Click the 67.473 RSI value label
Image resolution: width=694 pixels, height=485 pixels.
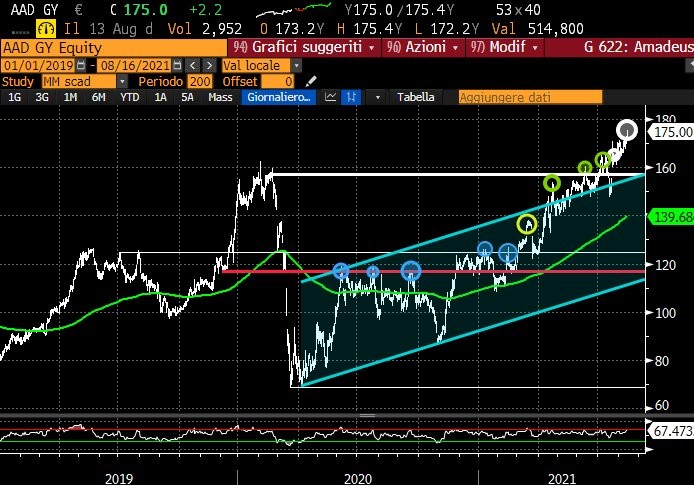(672, 431)
